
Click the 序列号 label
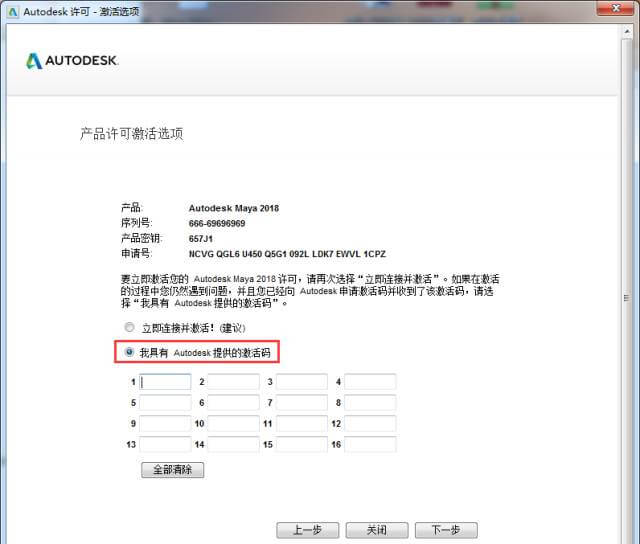(x=136, y=223)
